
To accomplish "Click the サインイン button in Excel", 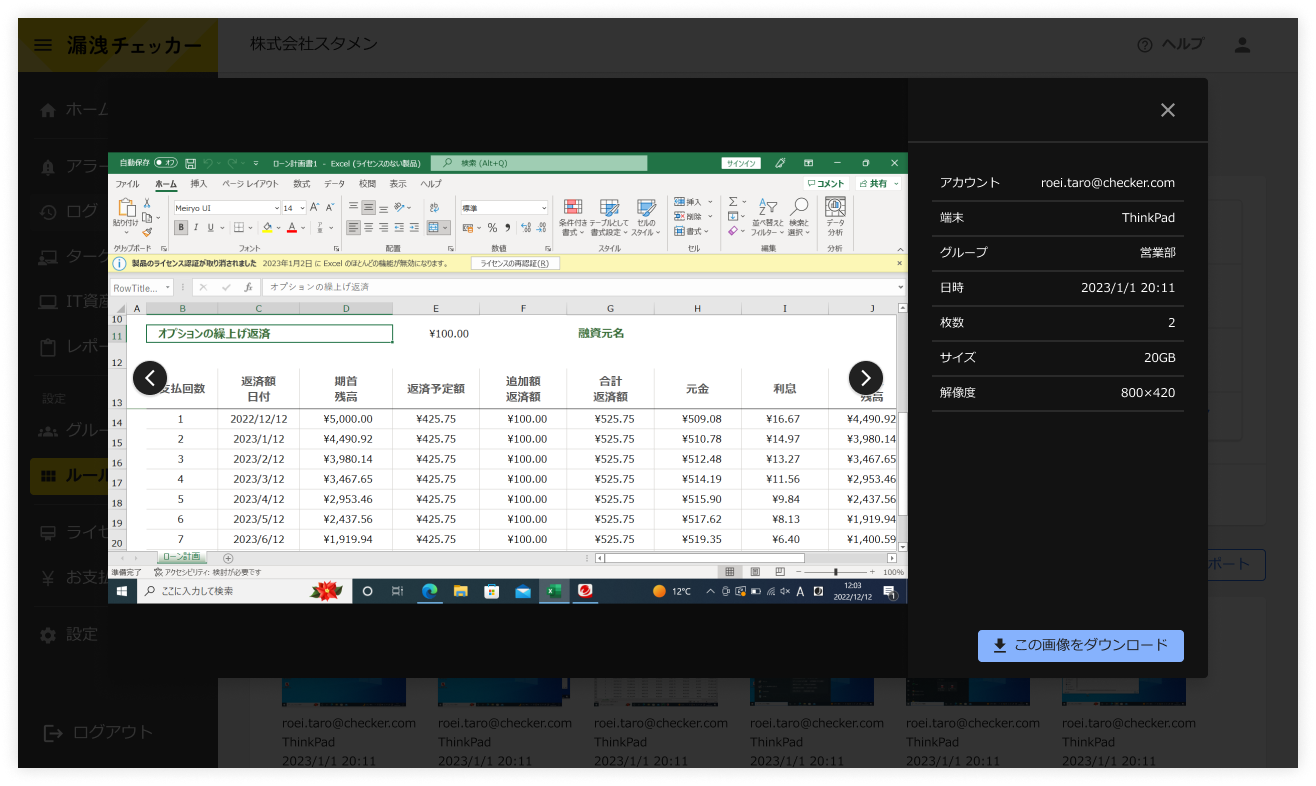I will coord(741,163).
